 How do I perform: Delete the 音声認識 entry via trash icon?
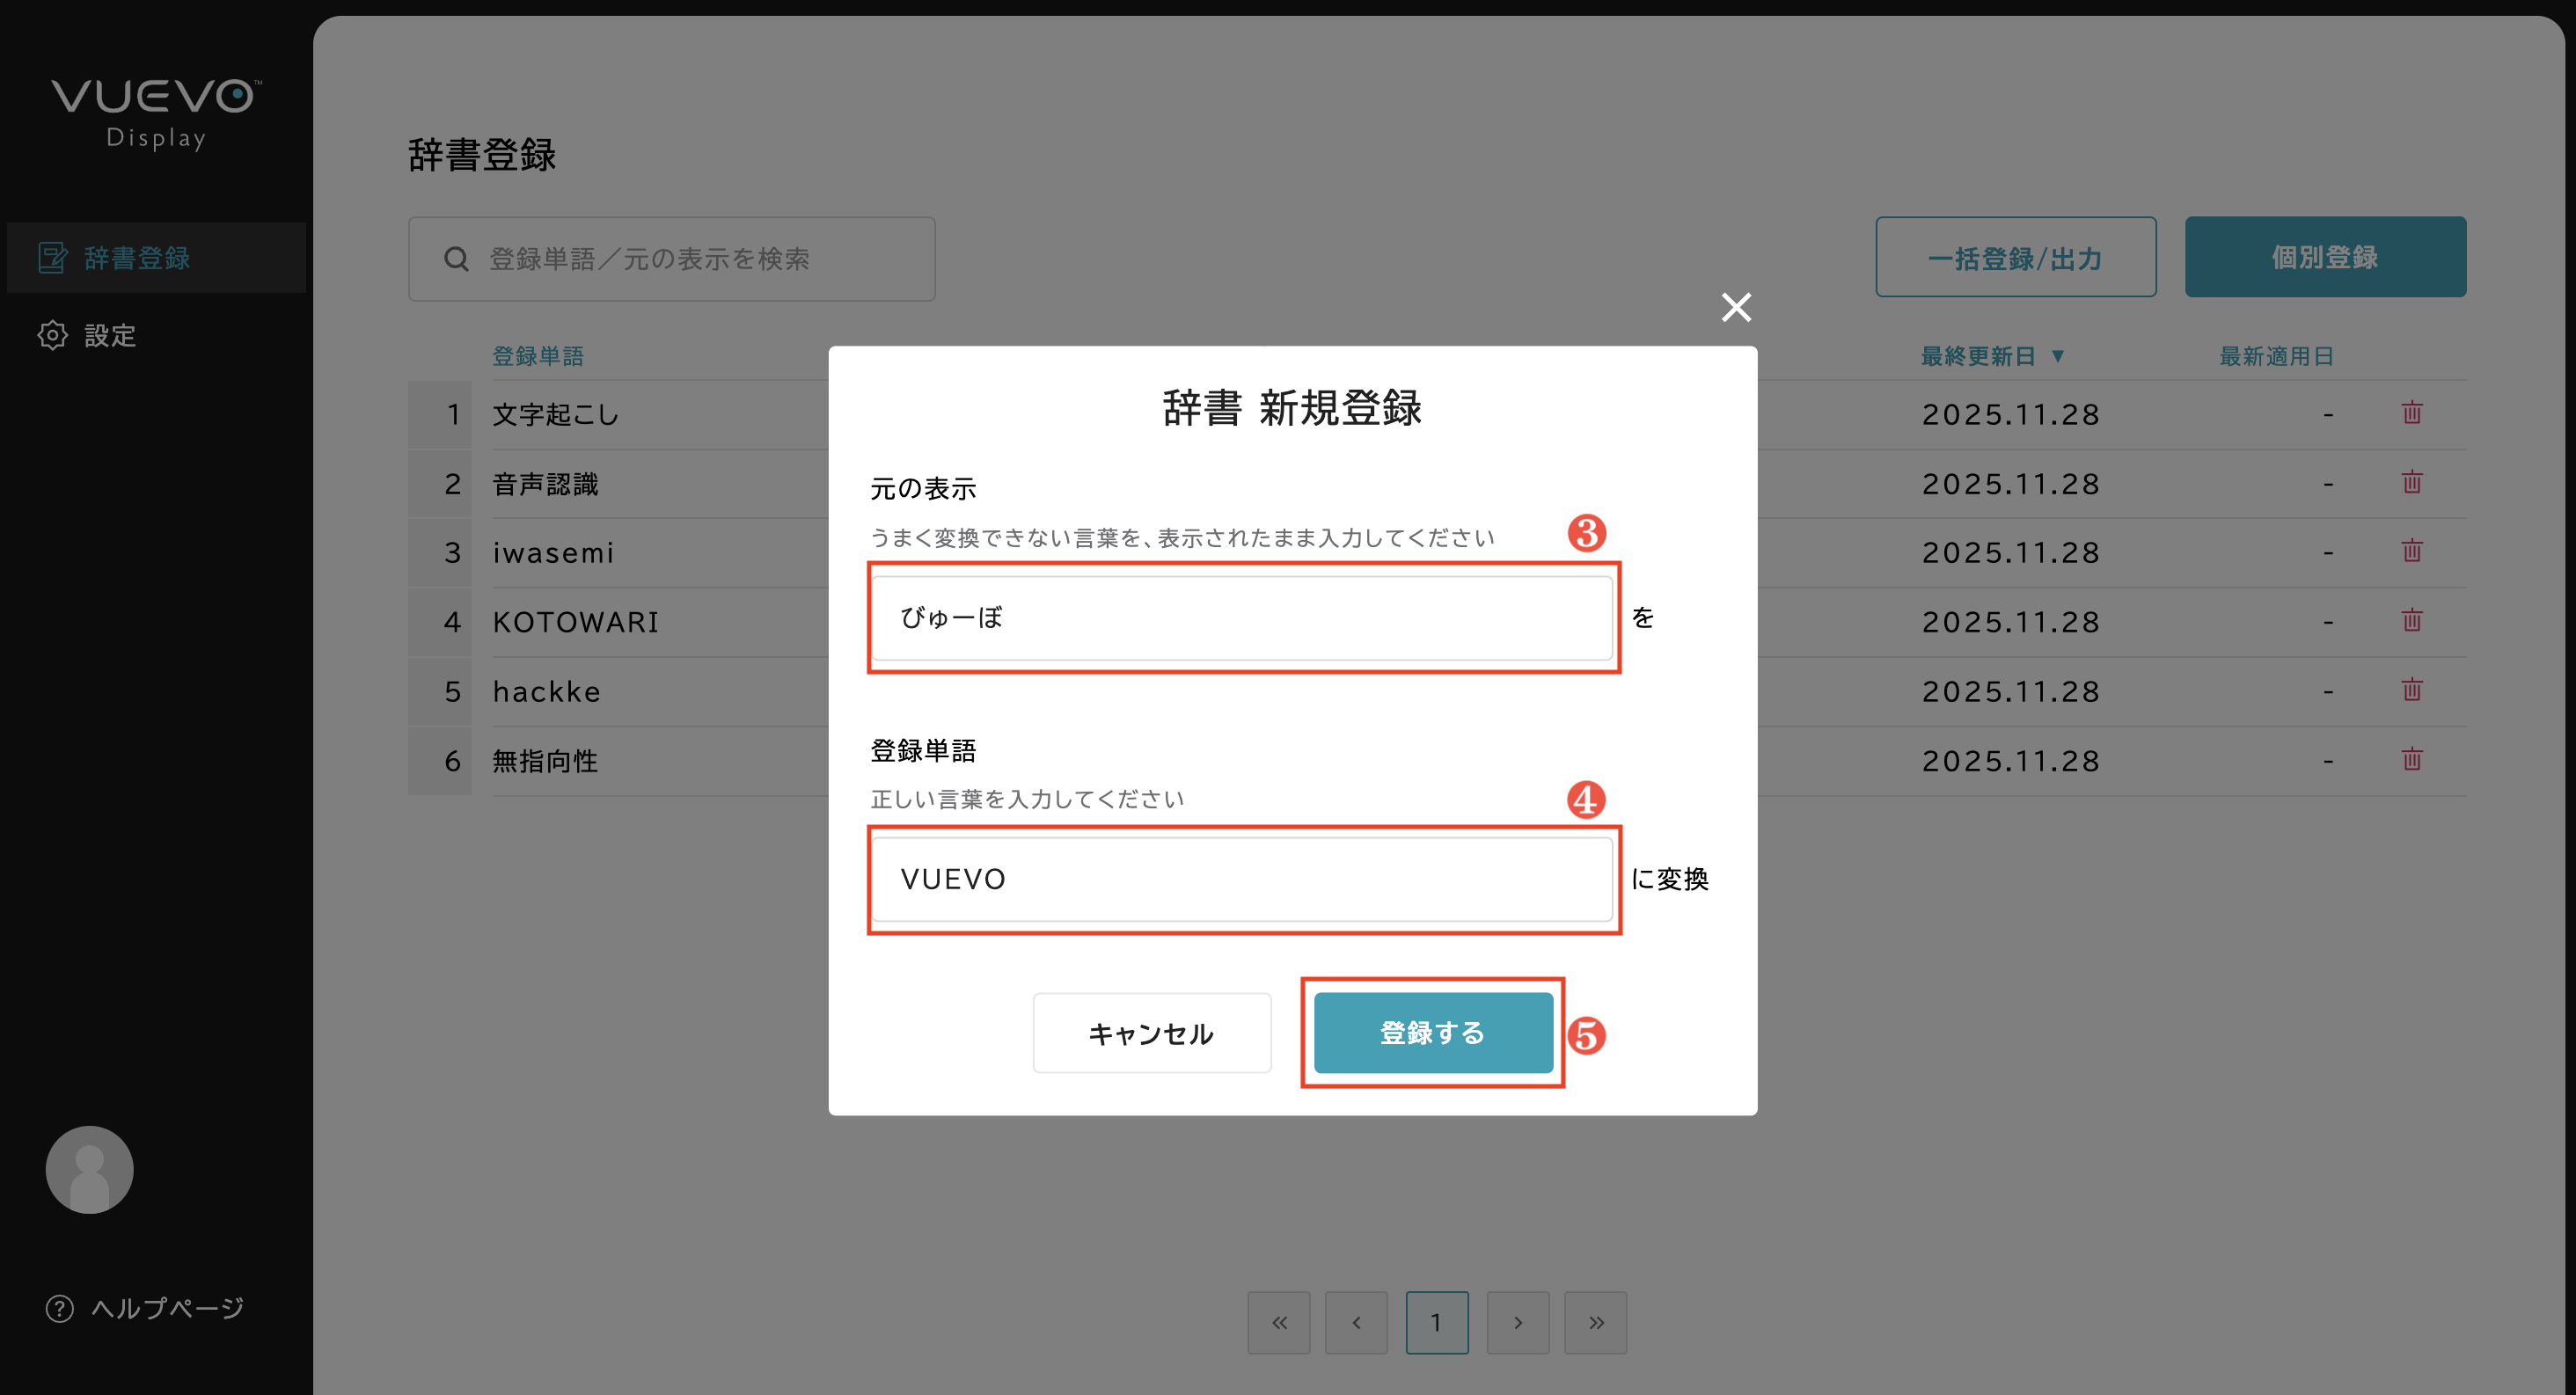tap(2411, 483)
